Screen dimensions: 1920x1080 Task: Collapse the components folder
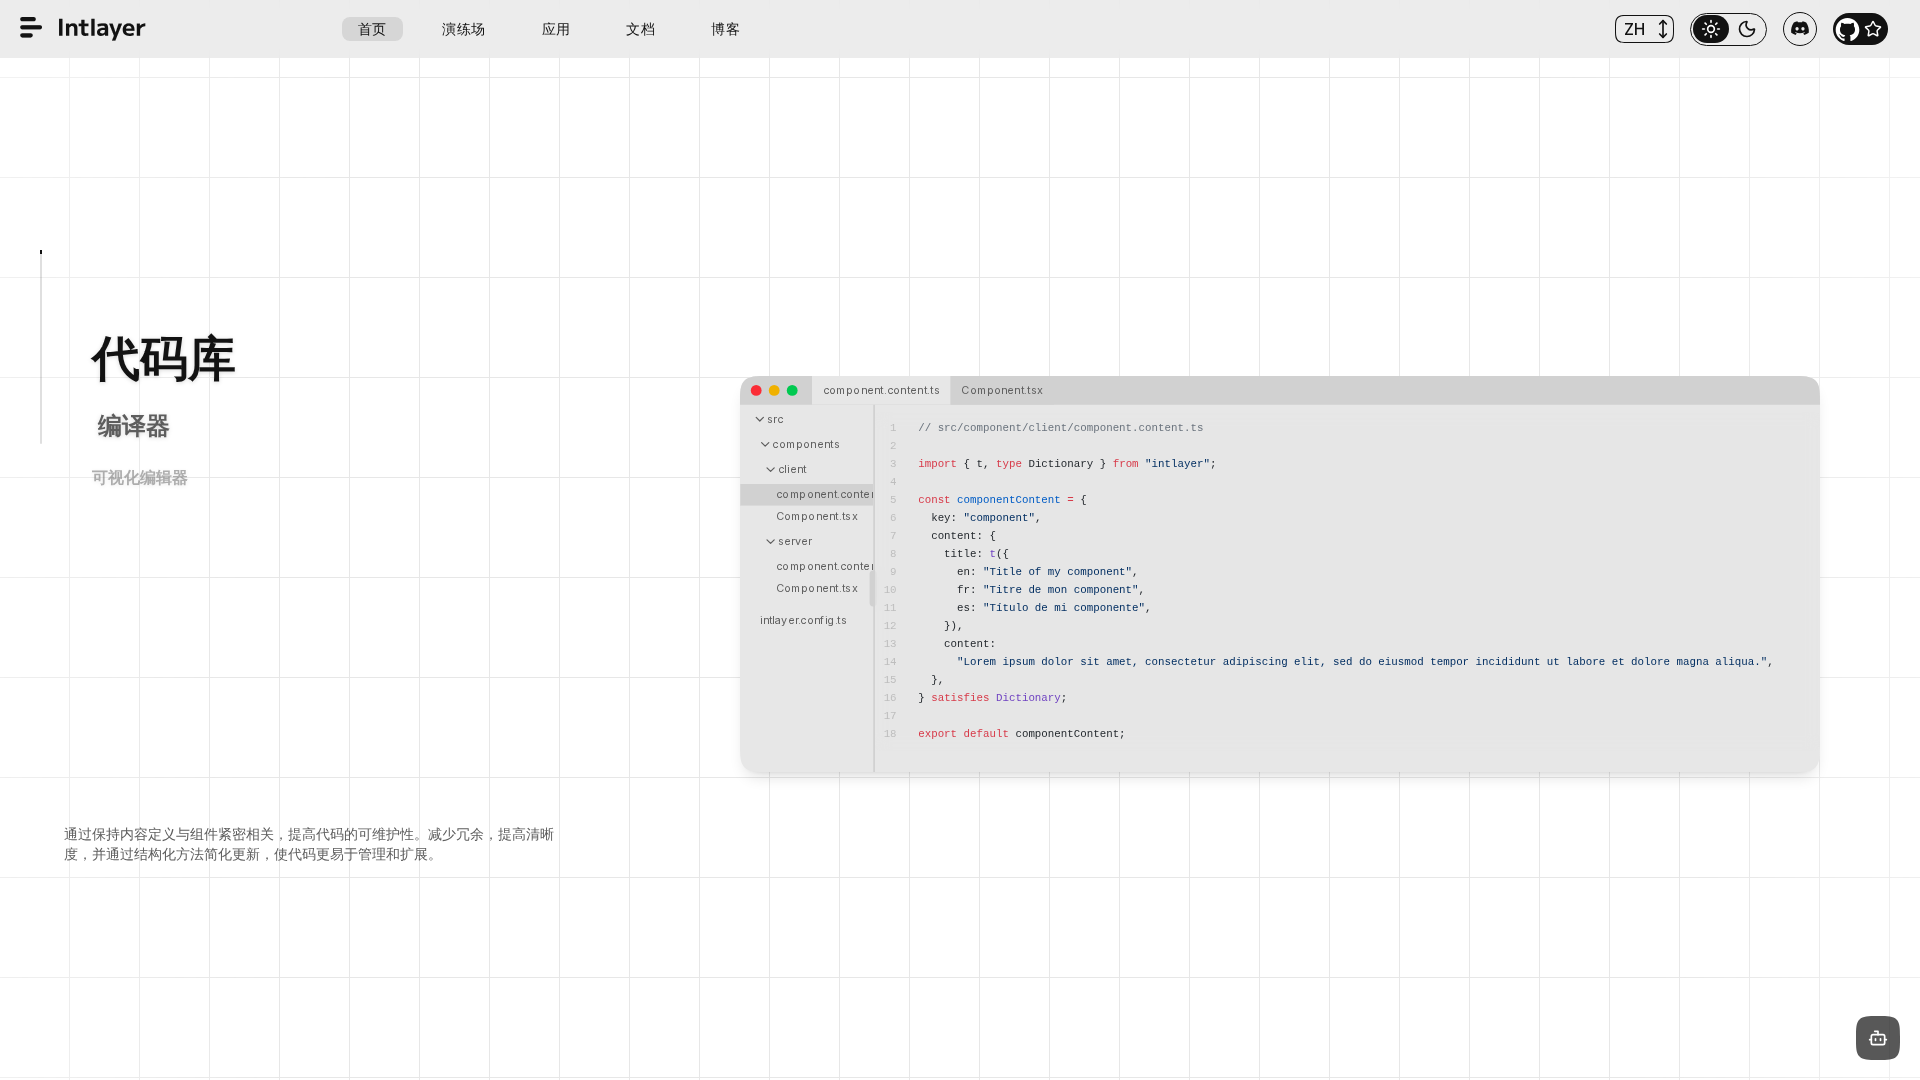pos(765,445)
